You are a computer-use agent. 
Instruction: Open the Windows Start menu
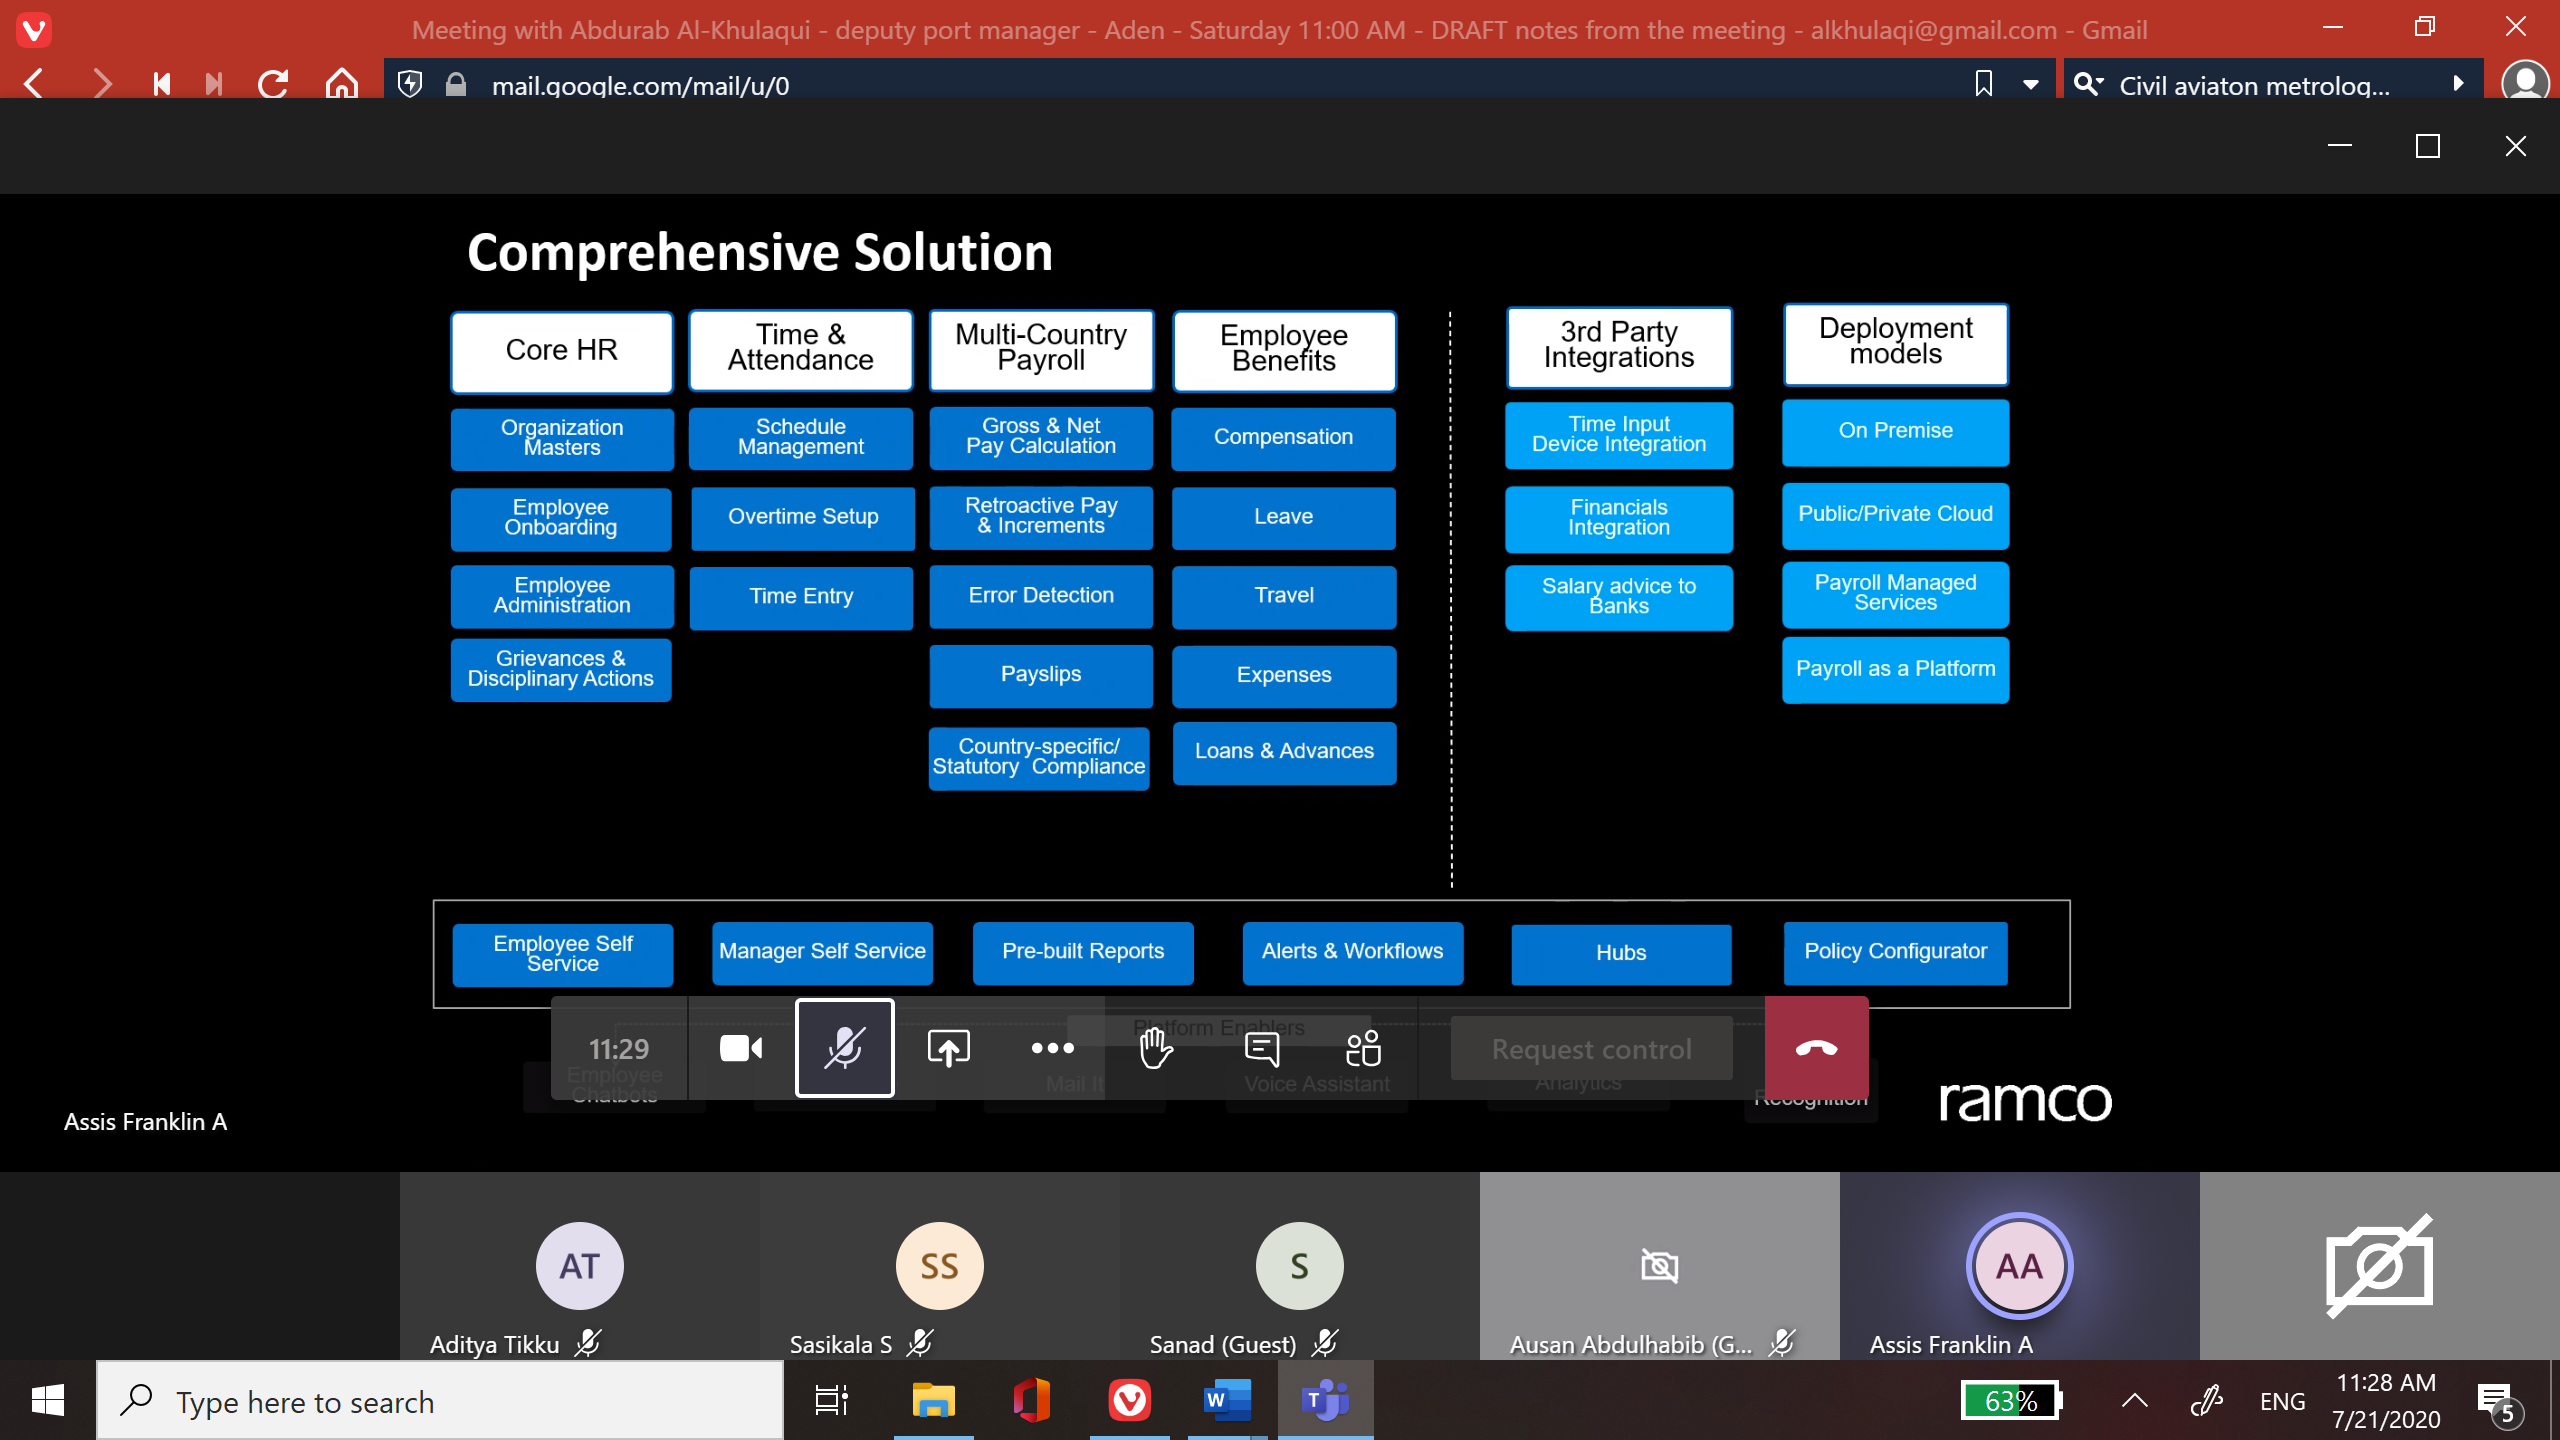pos(48,1400)
